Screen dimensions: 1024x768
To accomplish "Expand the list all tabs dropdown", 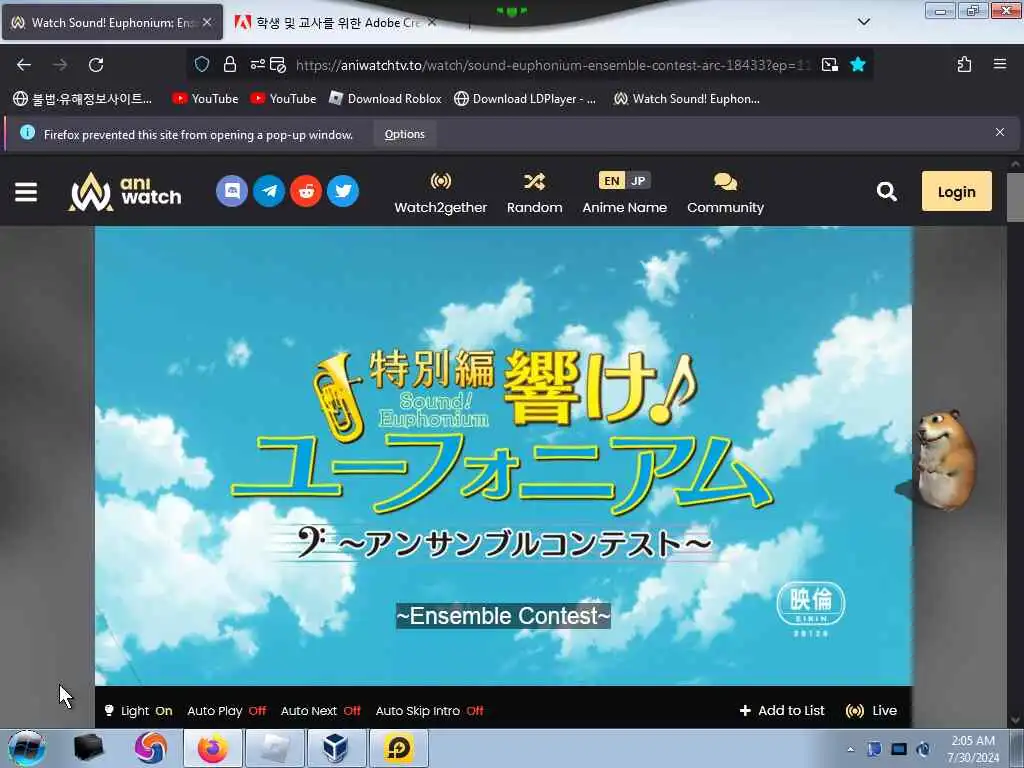I will 863,22.
